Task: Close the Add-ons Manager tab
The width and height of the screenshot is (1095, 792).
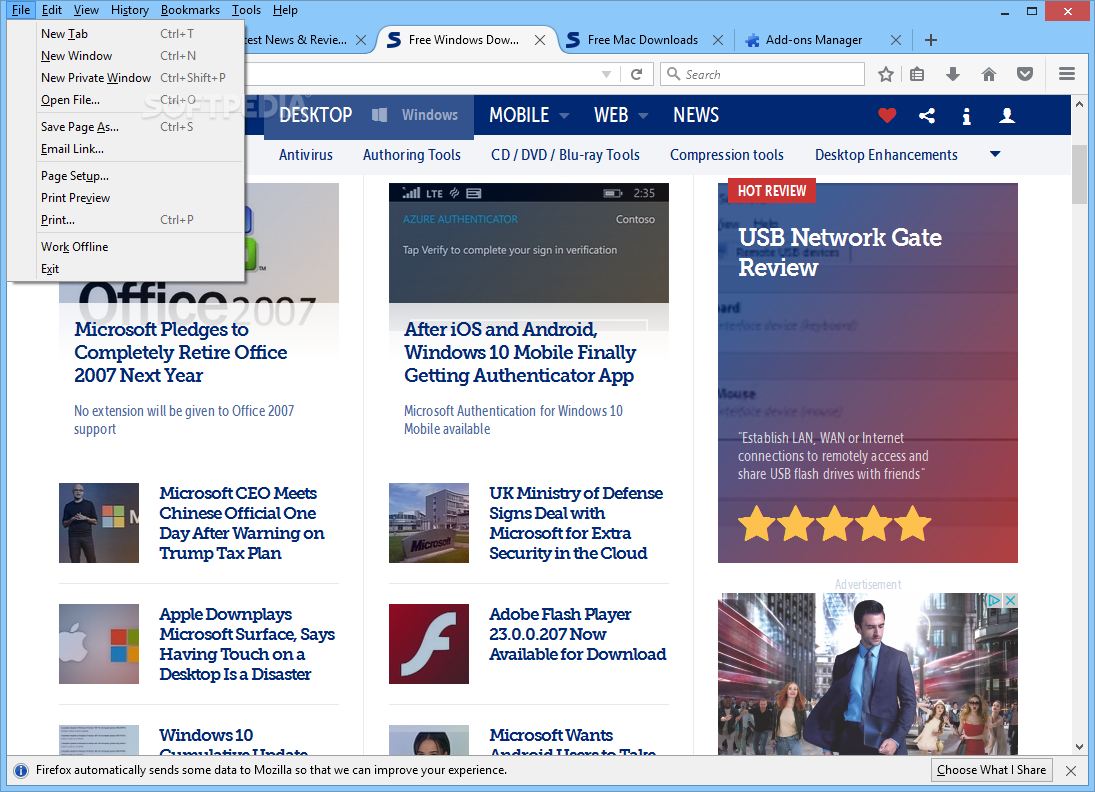Action: [x=896, y=40]
